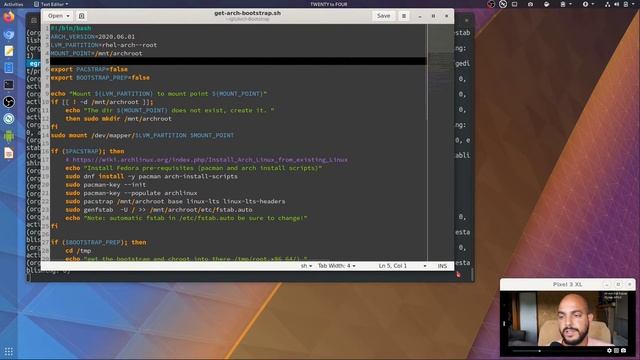The image size is (640, 360).
Task: Click the pacman-key --populate archlinux line
Action: 131,193
